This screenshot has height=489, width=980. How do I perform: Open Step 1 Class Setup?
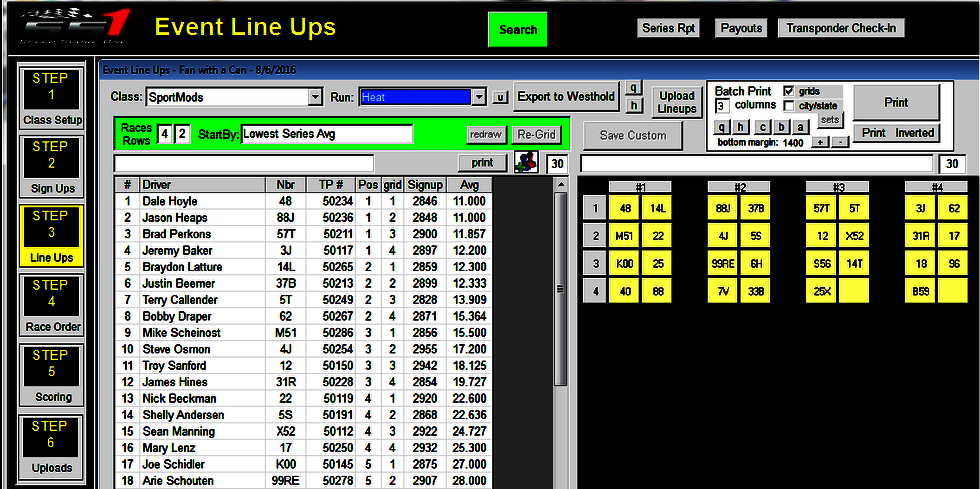tap(52, 97)
